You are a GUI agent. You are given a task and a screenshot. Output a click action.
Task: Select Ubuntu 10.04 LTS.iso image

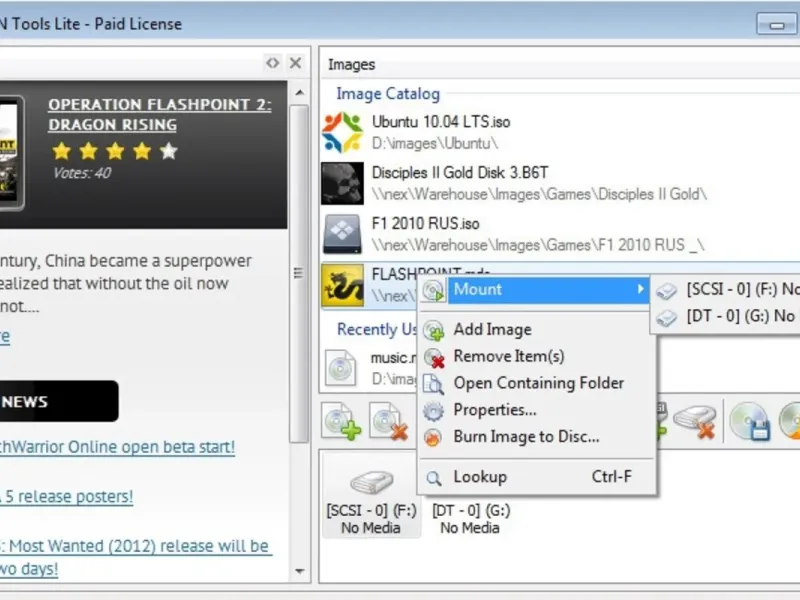[x=560, y=132]
